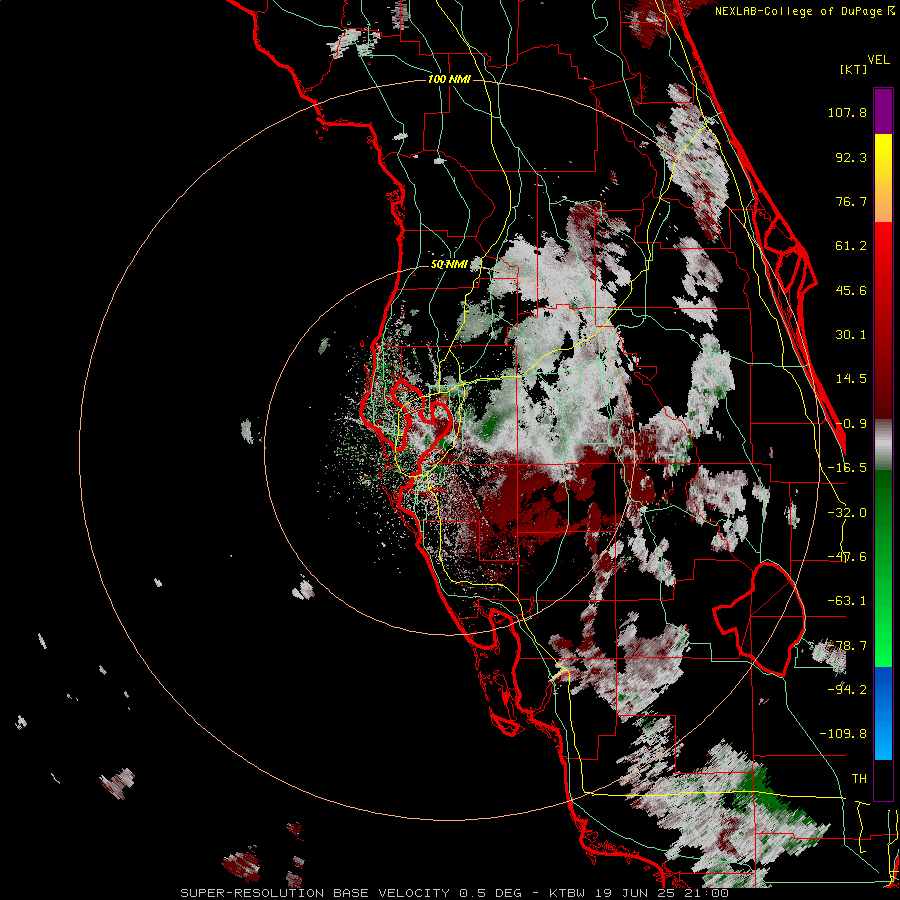The width and height of the screenshot is (900, 900).
Task: Select the 61.2 scale value
Action: (851, 246)
